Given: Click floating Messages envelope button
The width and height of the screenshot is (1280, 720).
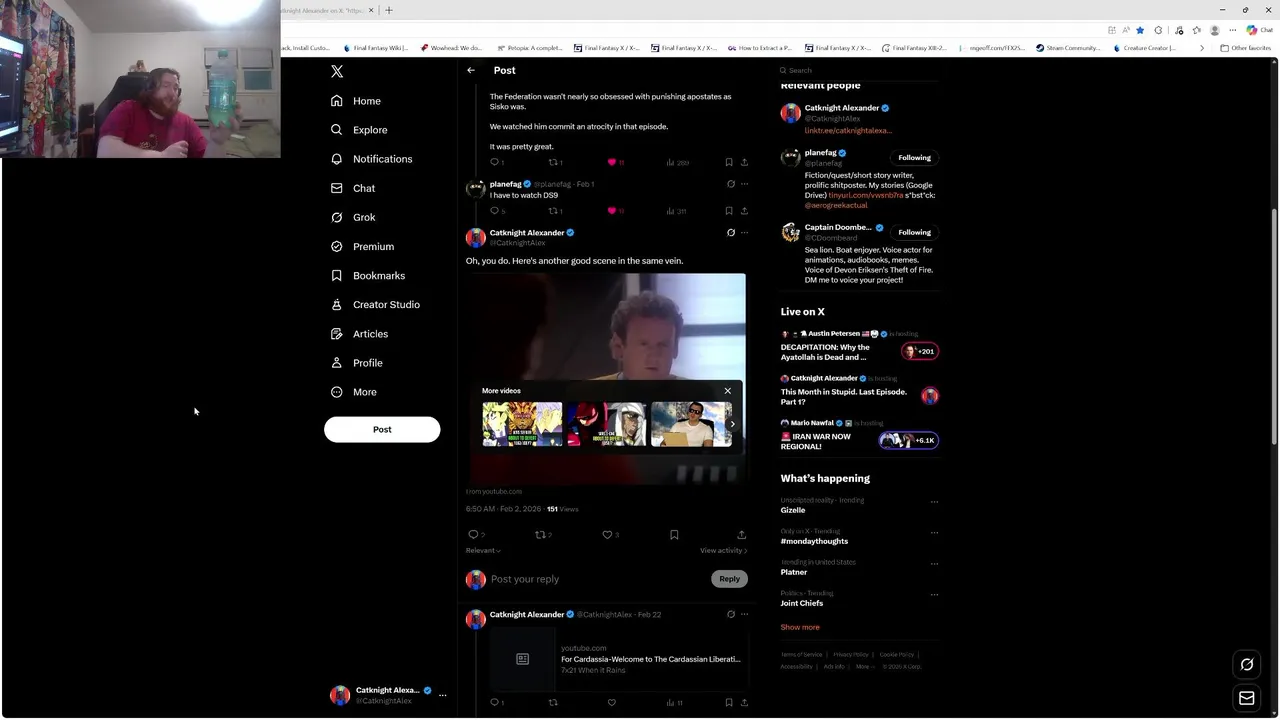Looking at the screenshot, I should tap(1247, 698).
